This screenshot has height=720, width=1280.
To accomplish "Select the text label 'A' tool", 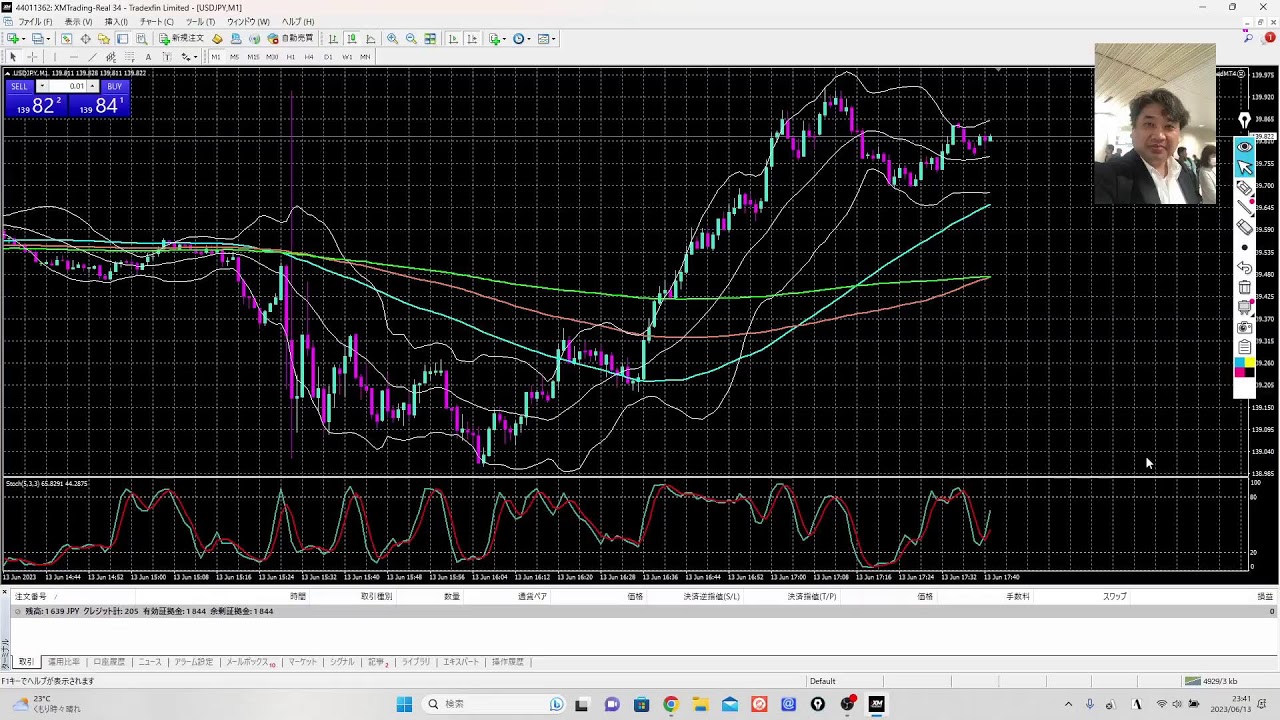I will [148, 57].
